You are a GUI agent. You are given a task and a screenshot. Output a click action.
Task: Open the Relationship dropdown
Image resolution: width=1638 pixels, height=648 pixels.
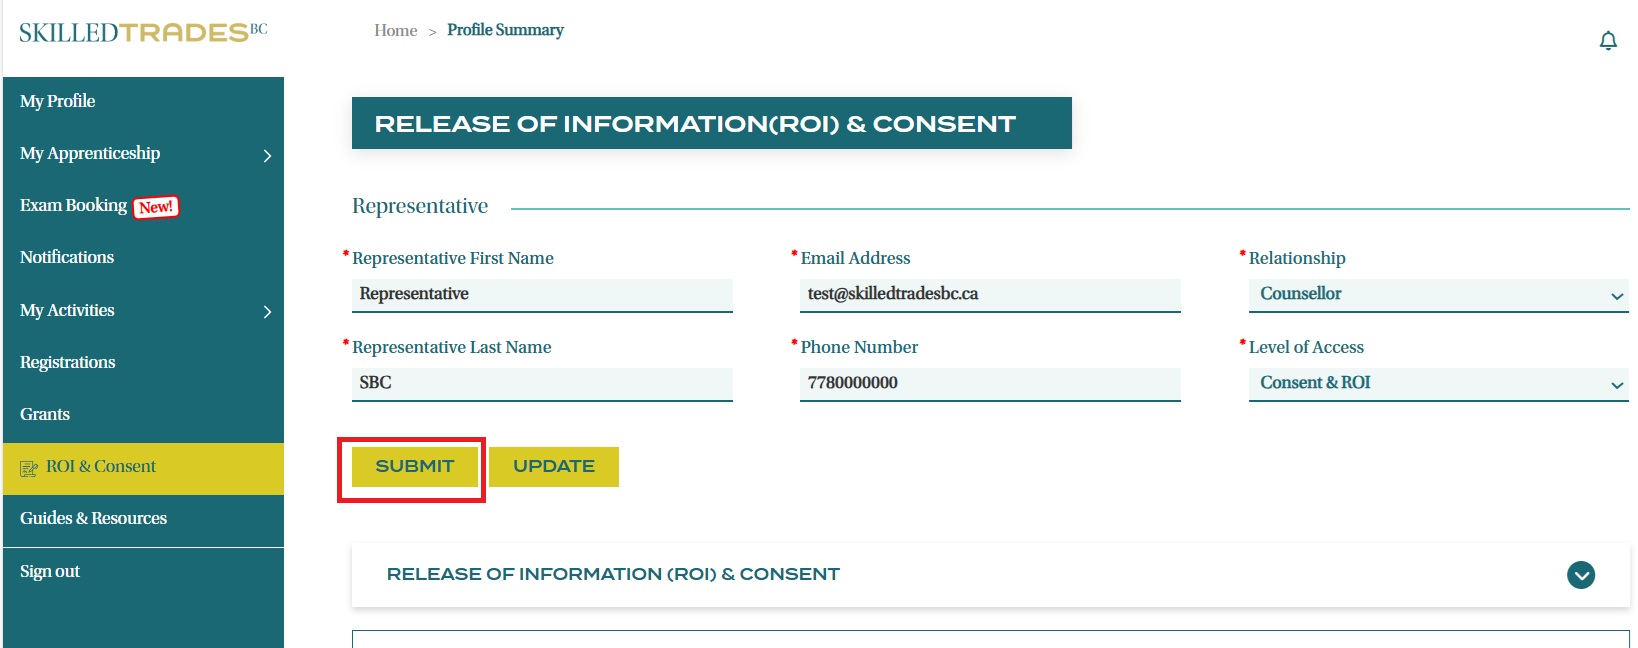click(x=1438, y=294)
